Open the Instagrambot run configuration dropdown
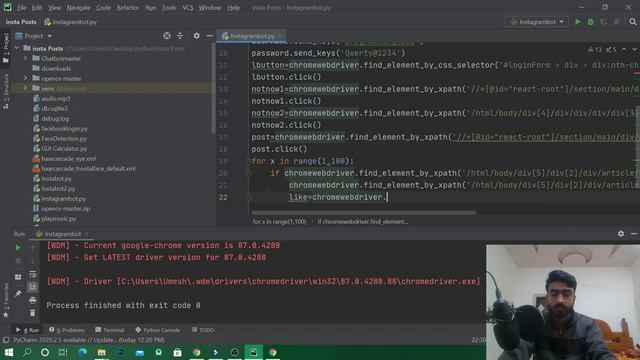The image size is (640, 360). pos(537,22)
